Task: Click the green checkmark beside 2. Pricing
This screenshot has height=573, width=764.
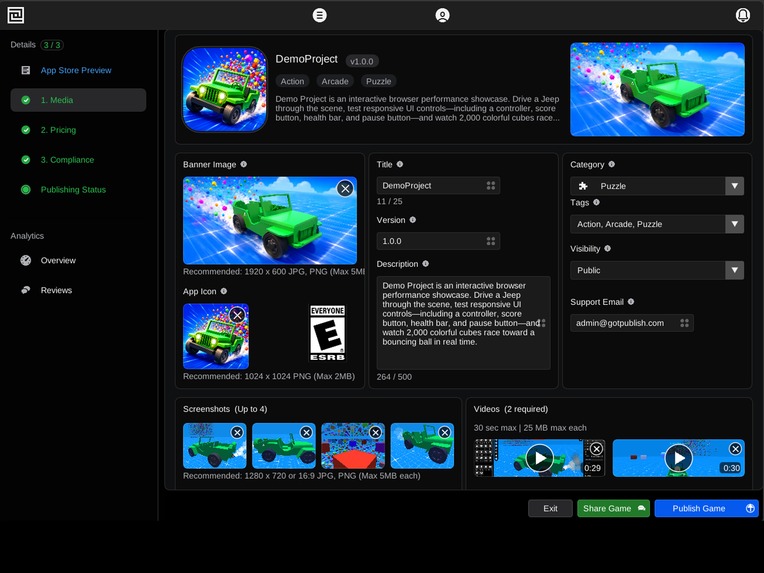Action: coord(26,130)
